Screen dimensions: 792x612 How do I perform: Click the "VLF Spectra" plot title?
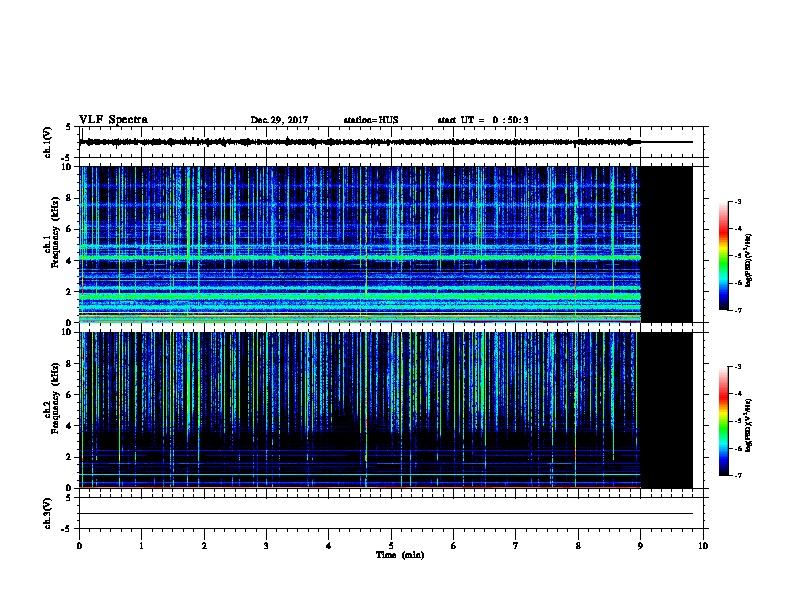(x=113, y=120)
